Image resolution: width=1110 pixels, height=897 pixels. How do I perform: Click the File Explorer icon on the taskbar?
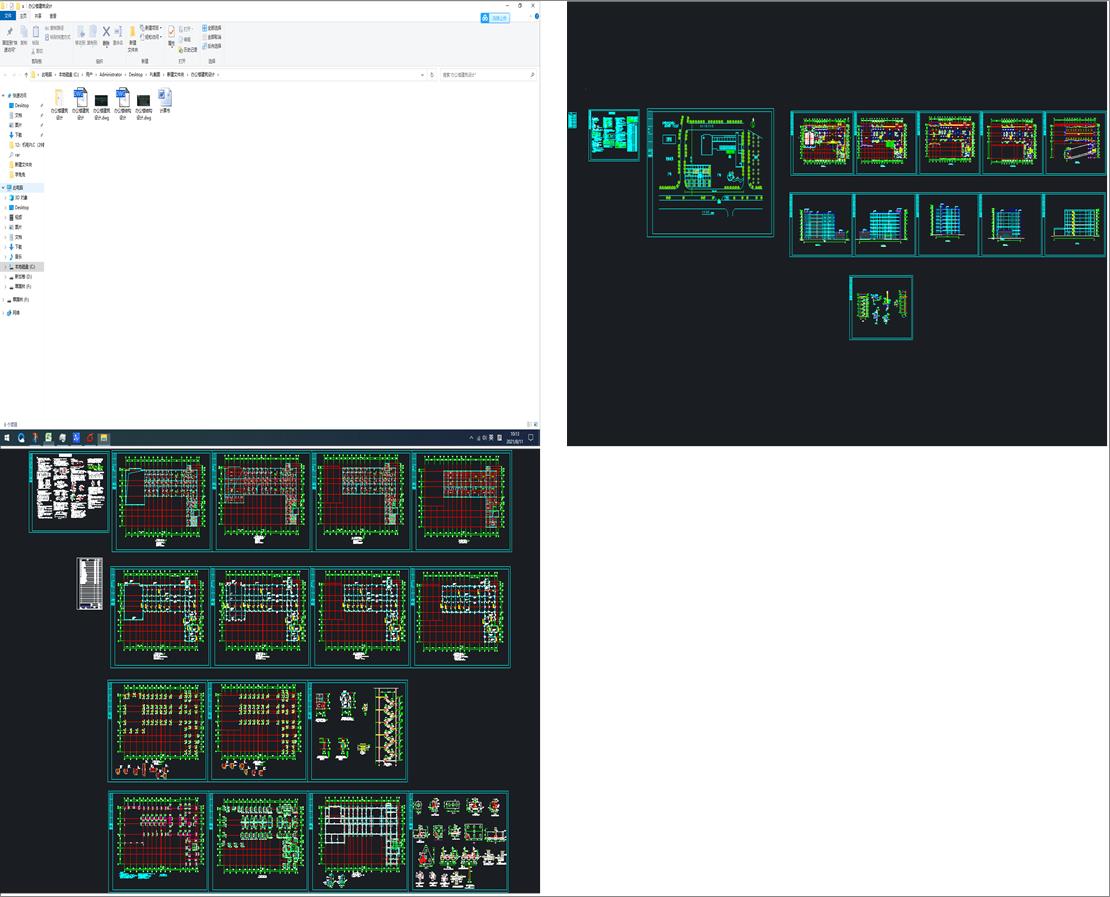(103, 438)
